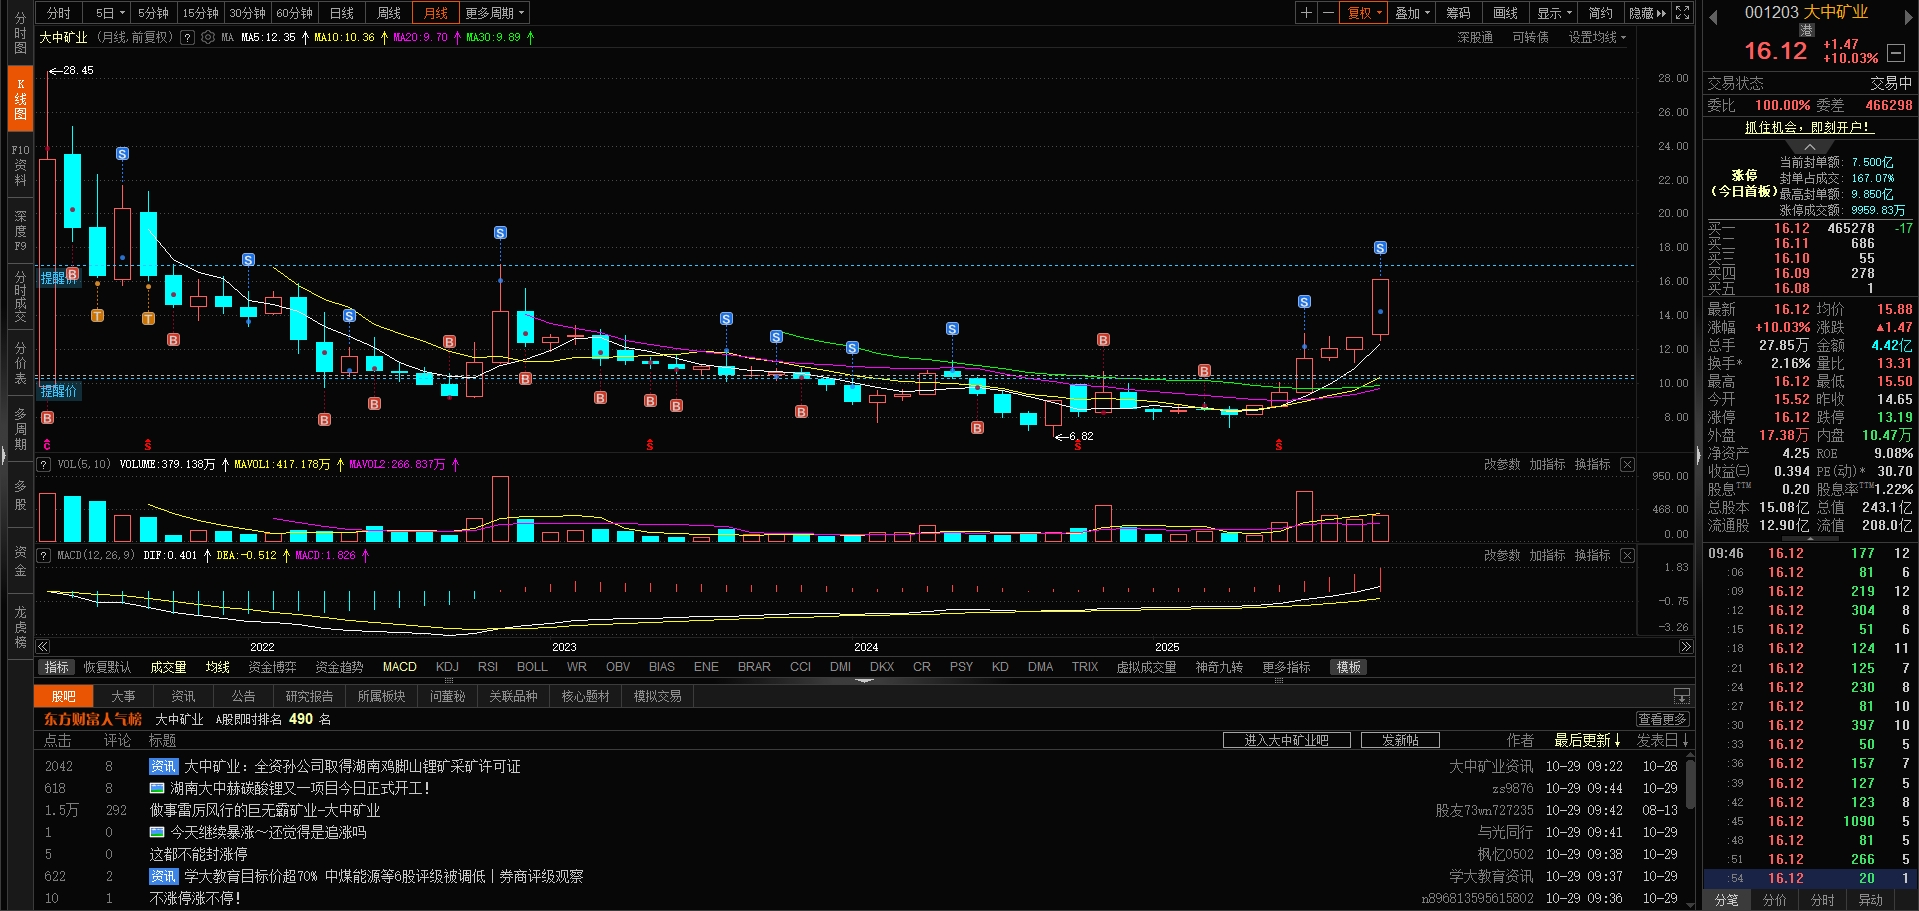Toggle 简约 simple mode
This screenshot has height=911, width=1919.
click(x=1601, y=13)
